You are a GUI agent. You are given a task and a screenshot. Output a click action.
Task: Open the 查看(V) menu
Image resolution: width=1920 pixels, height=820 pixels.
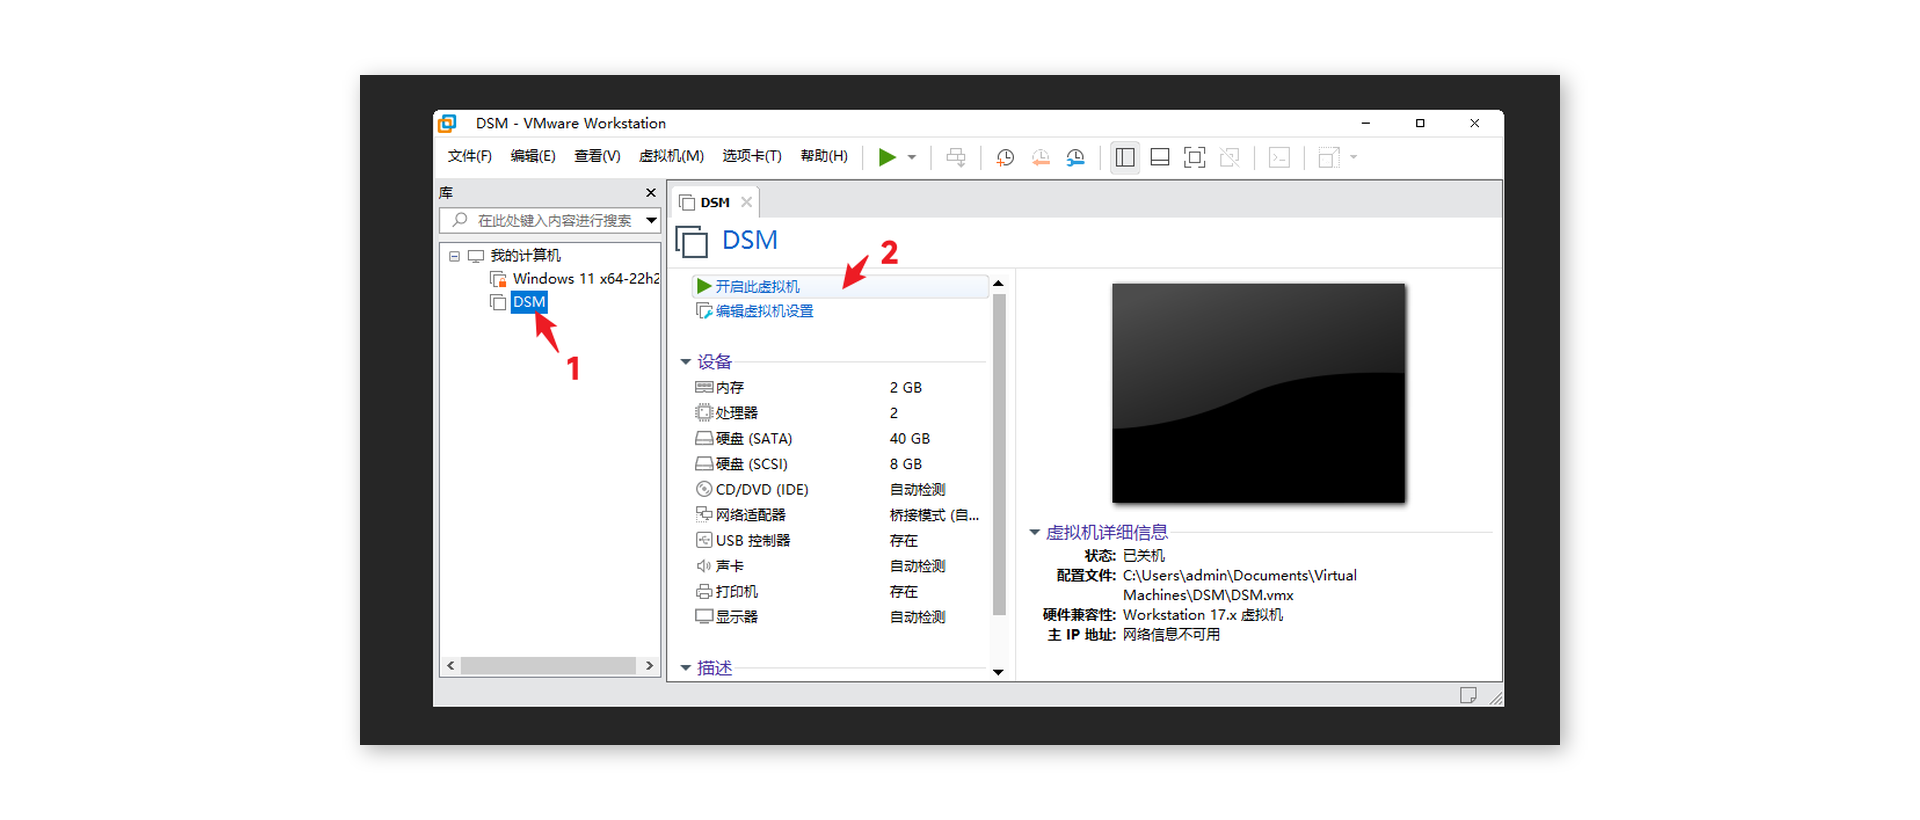pyautogui.click(x=597, y=156)
